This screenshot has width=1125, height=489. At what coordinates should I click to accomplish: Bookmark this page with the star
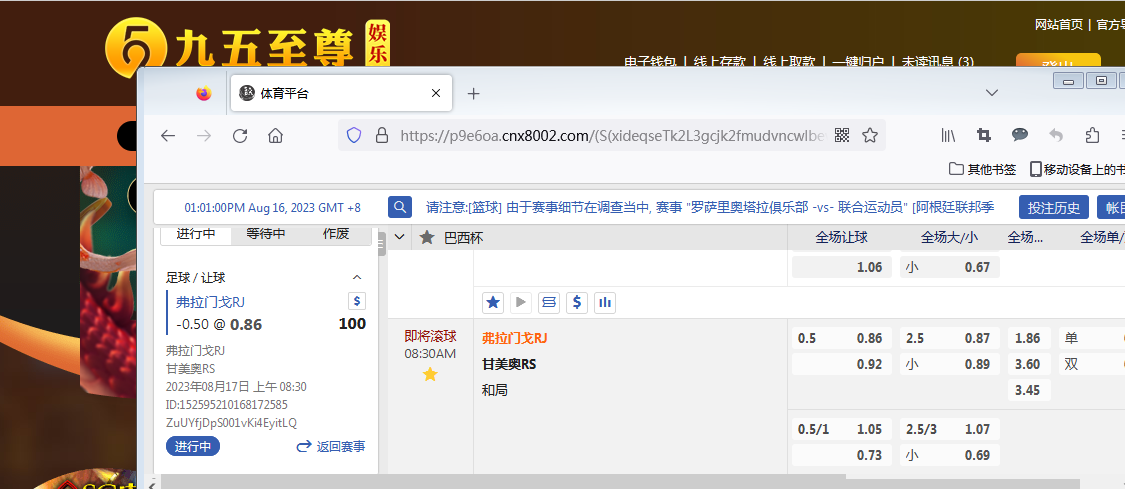point(870,136)
